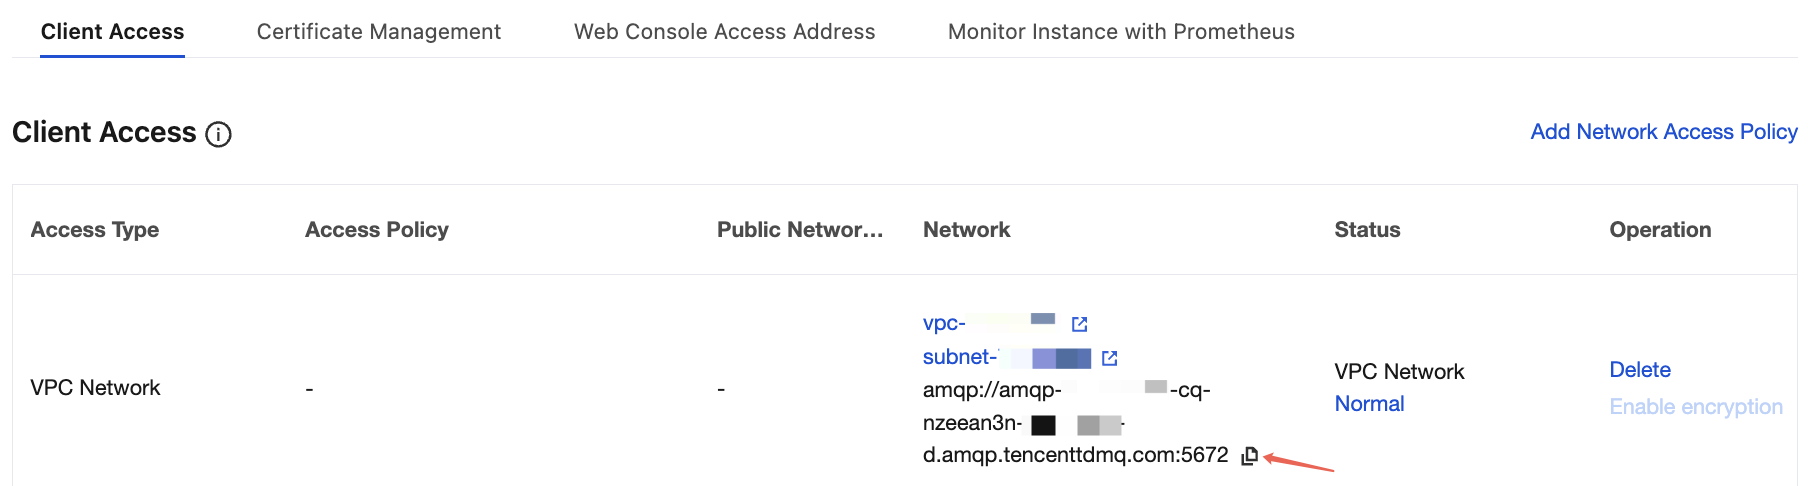The height and width of the screenshot is (486, 1808).
Task: Click the Access Policy column header
Action: click(x=376, y=230)
